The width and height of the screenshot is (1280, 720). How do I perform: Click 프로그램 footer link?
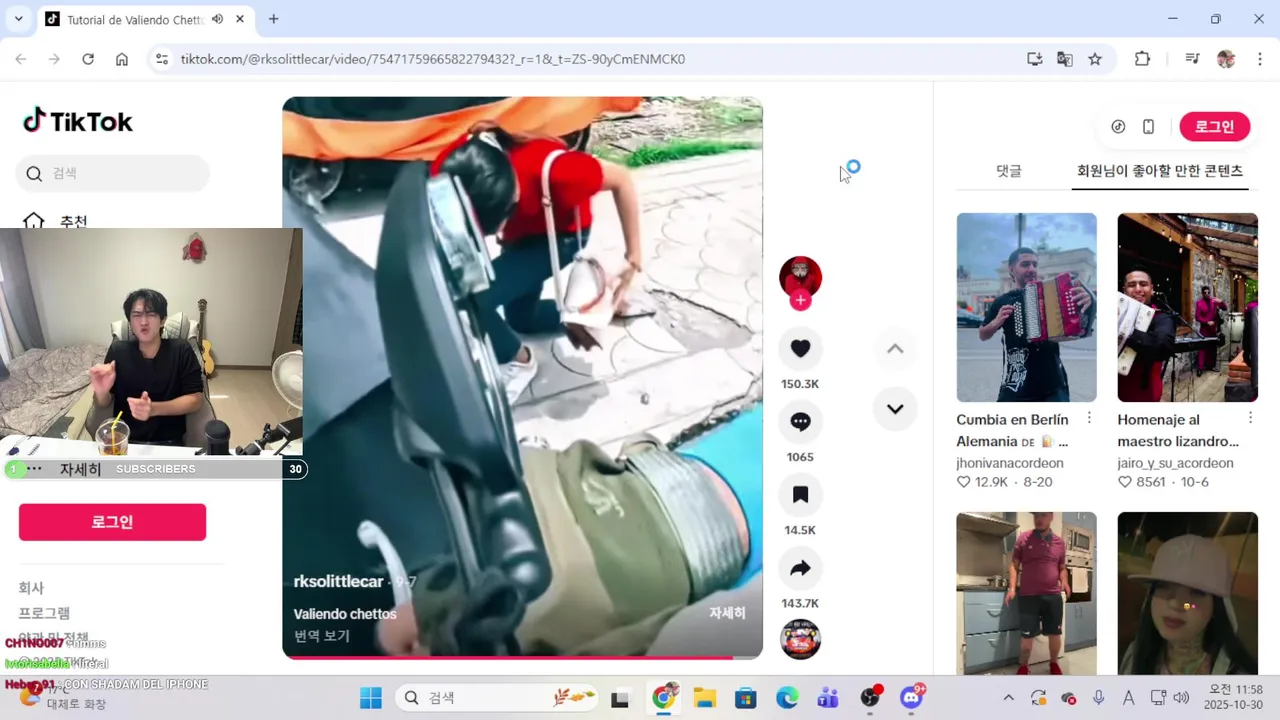[x=44, y=613]
